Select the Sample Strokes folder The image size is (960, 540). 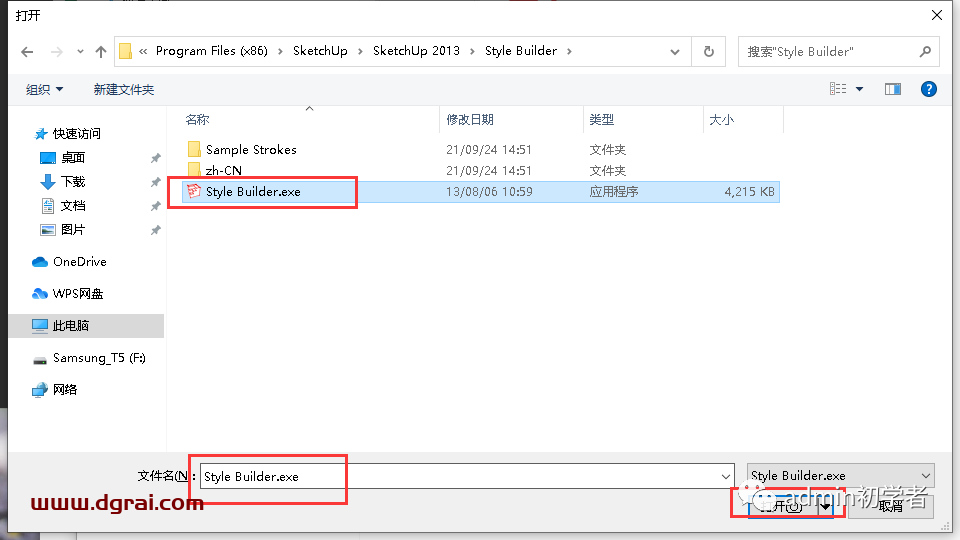tap(251, 149)
